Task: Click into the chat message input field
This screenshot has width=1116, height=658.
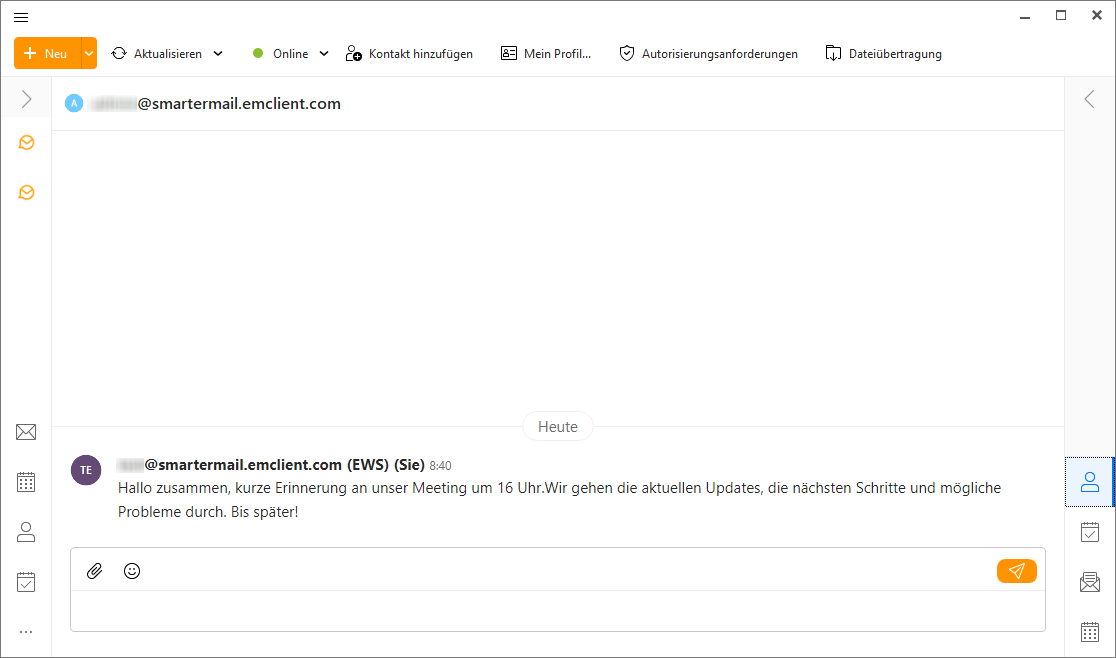Action: point(557,611)
